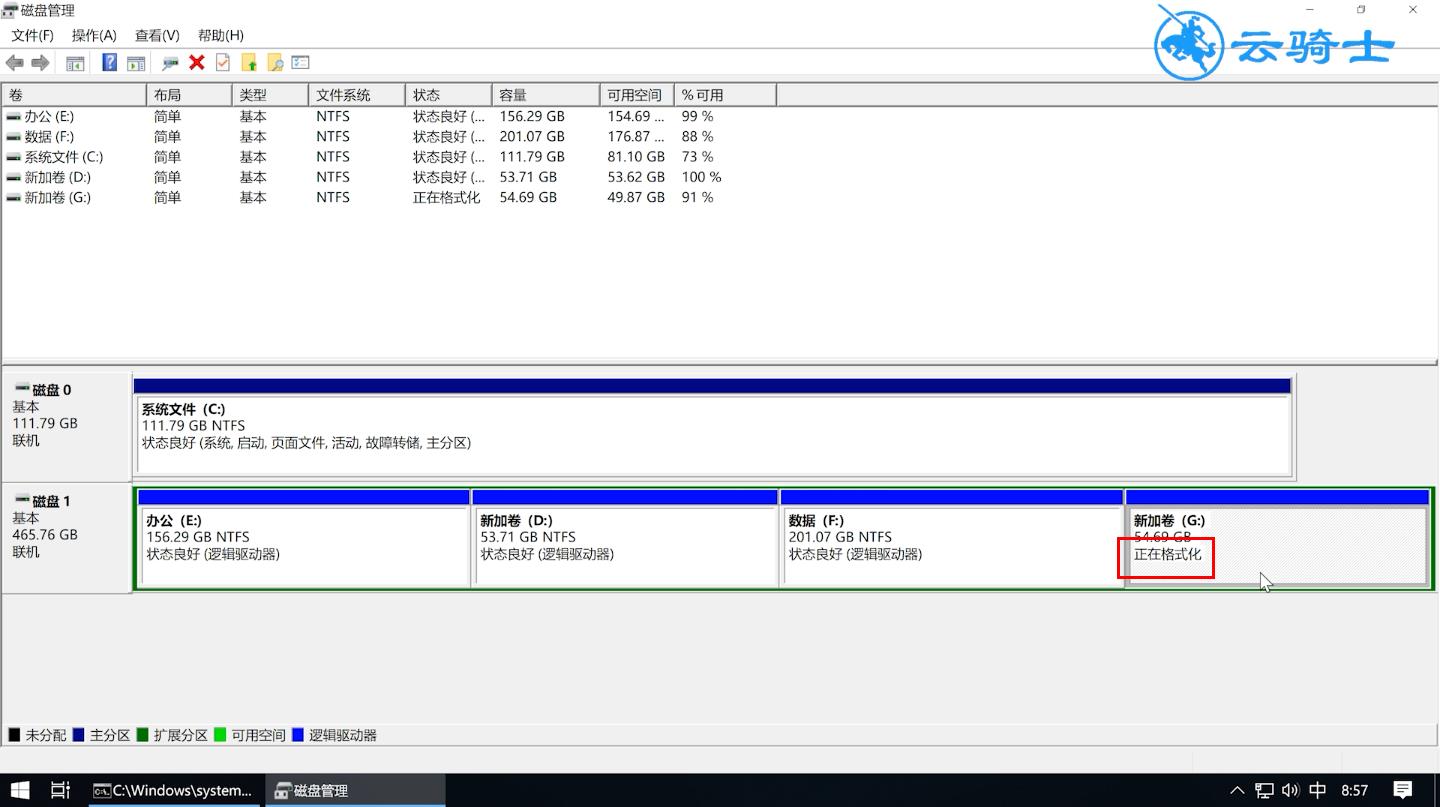Open the 操作(A) menu
Screen dimensions: 1440x807
tap(94, 35)
